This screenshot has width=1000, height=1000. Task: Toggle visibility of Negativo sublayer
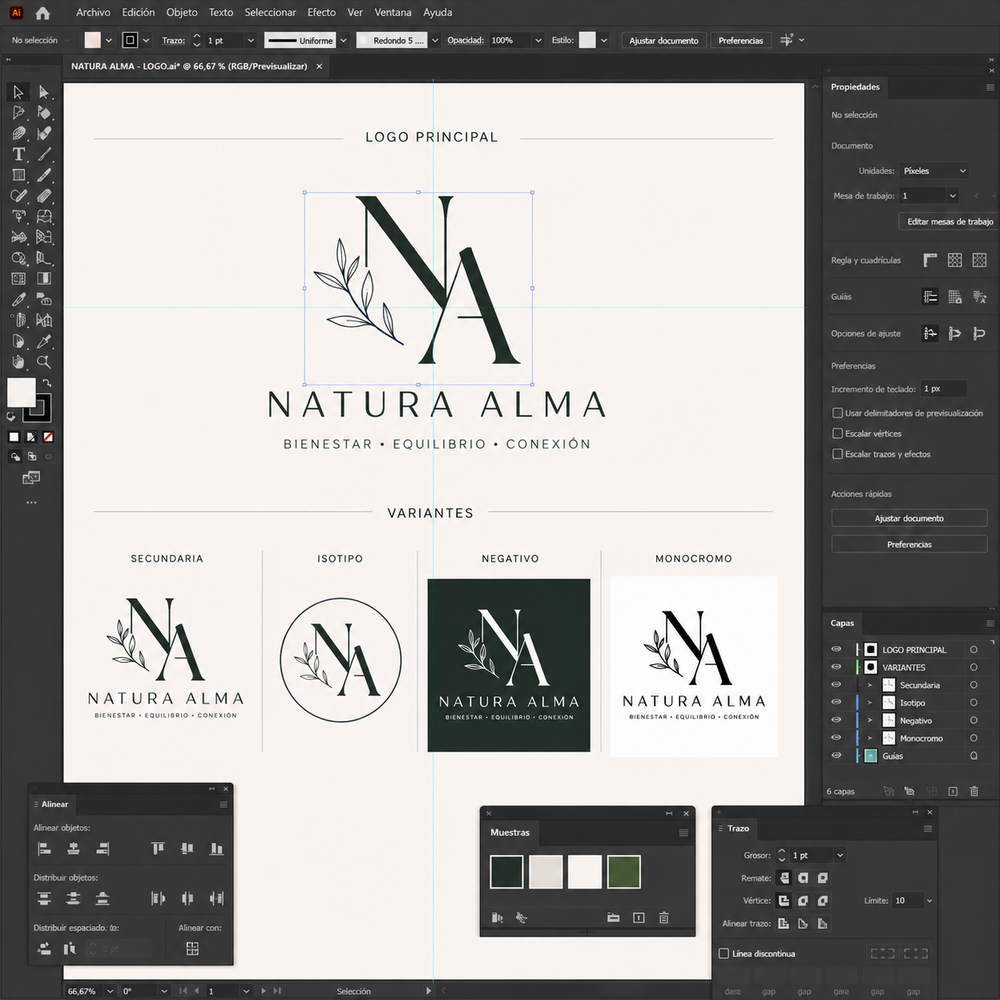click(836, 720)
